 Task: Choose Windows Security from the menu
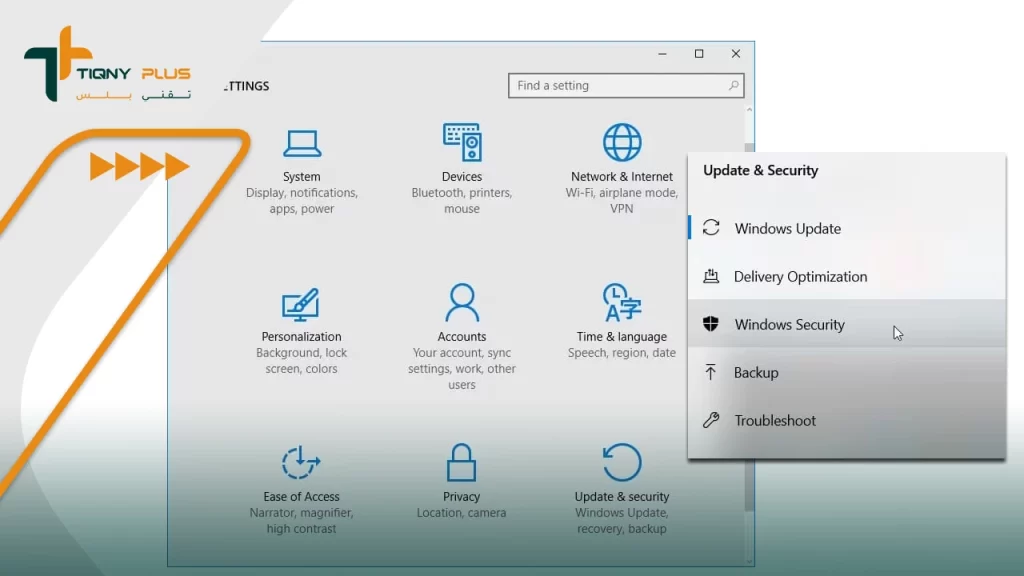coord(847,324)
